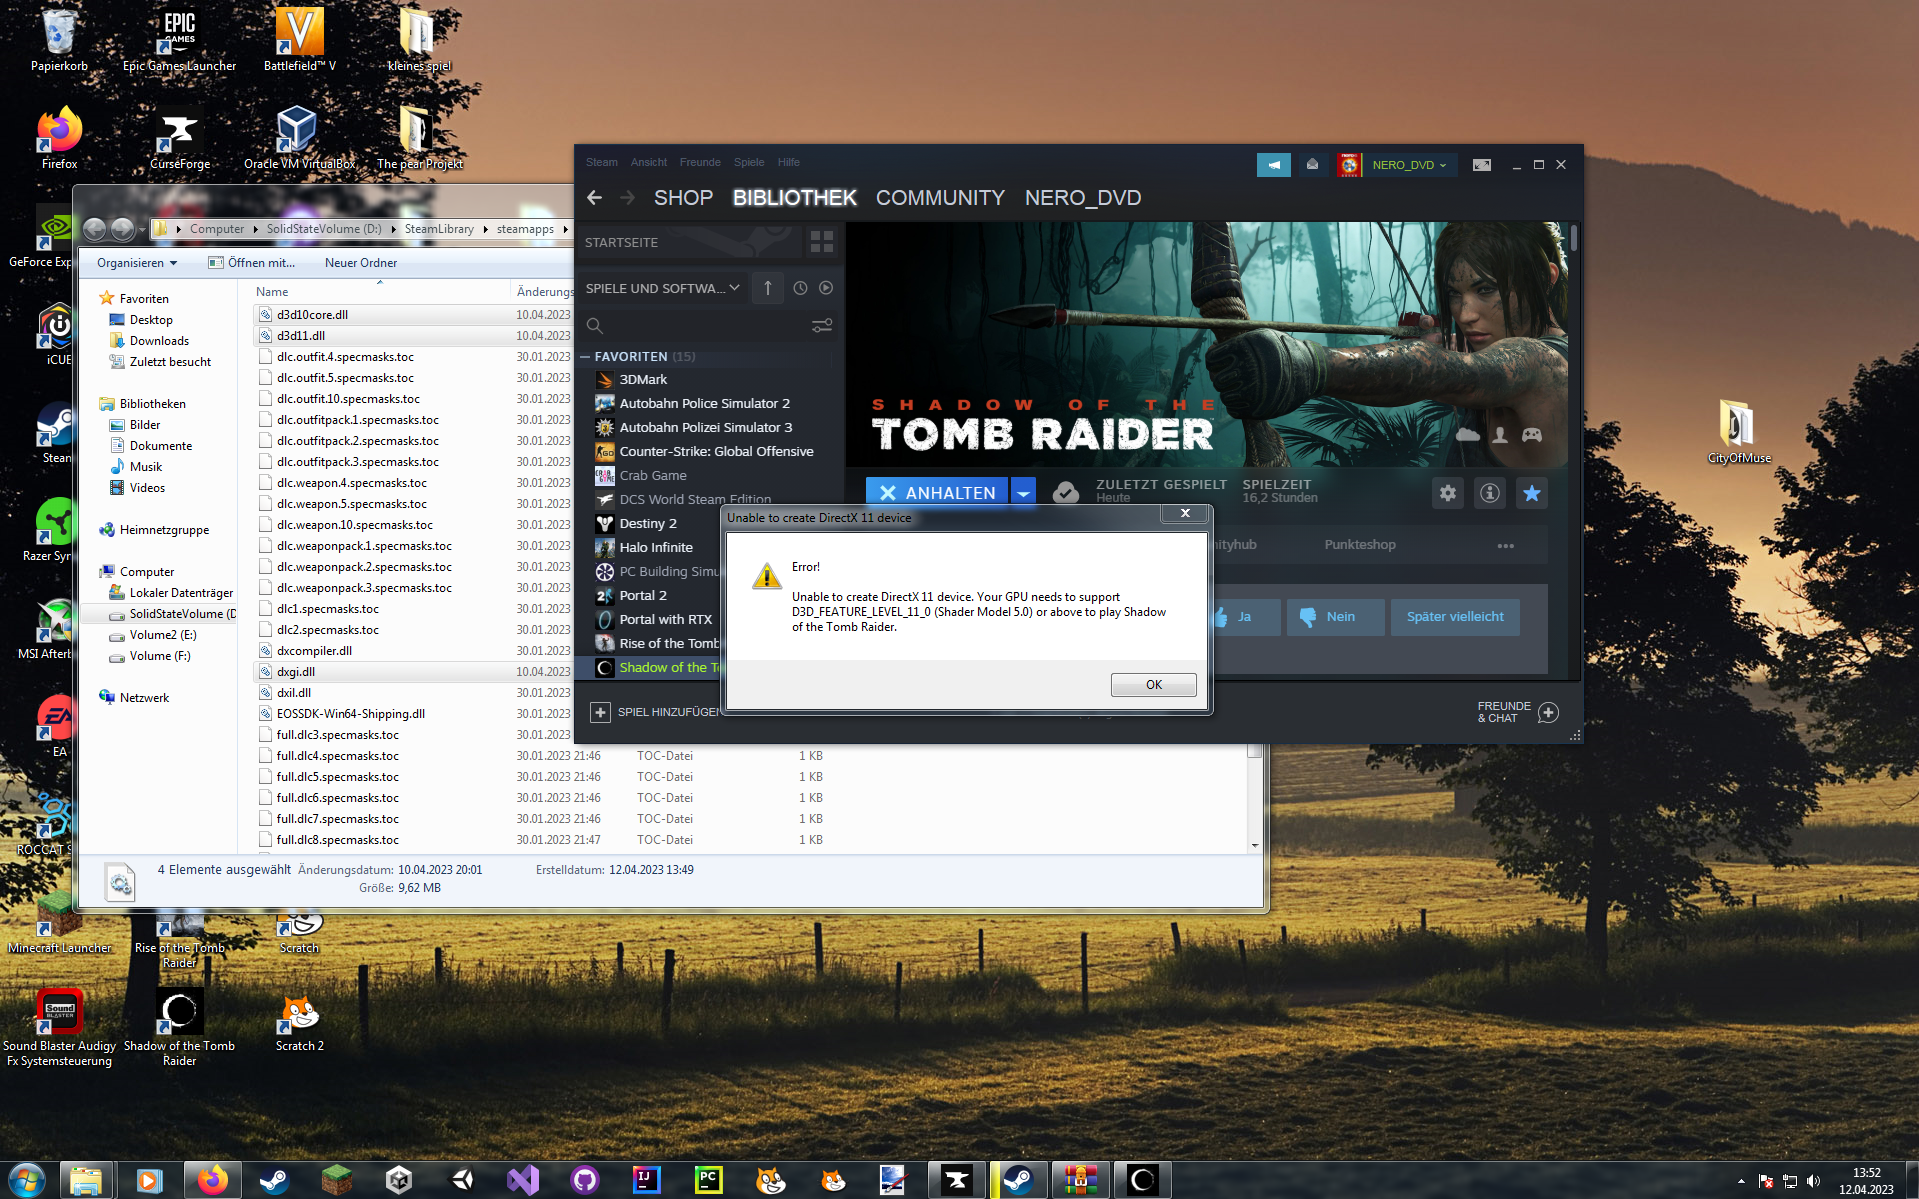The width and height of the screenshot is (1919, 1199).
Task: Switch Steam library to grid view icon
Action: click(x=822, y=242)
